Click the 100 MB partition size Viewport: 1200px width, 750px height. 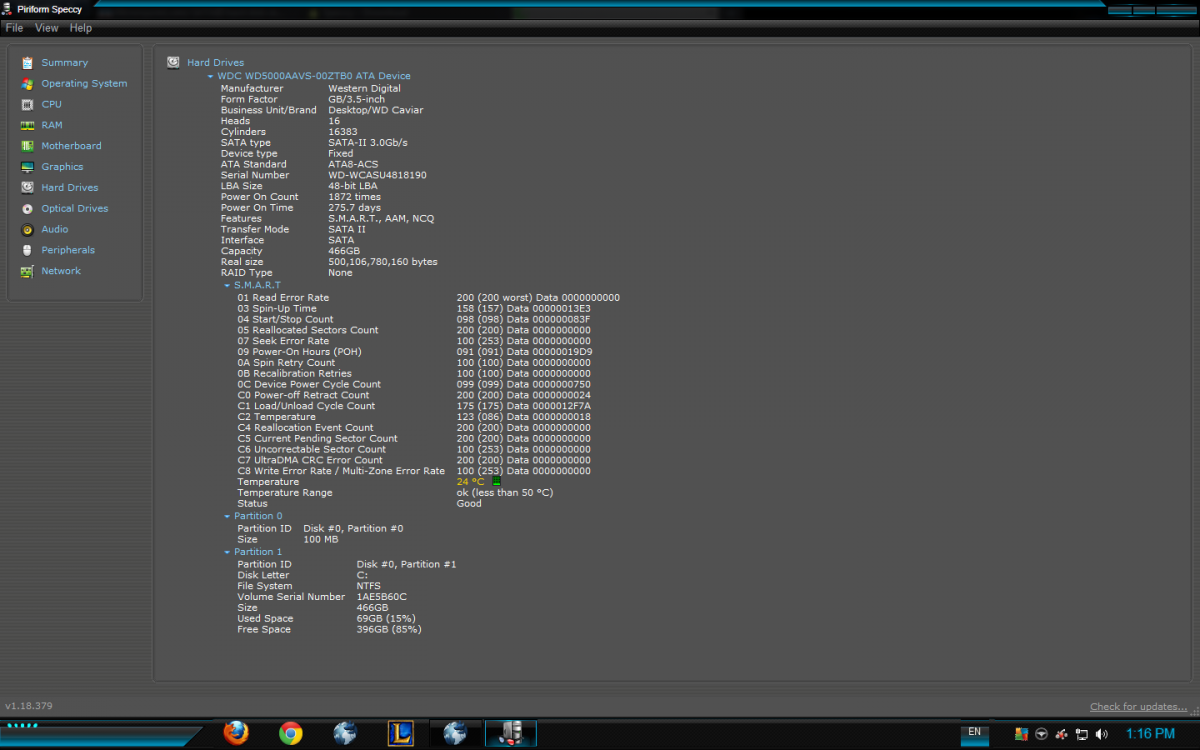[320, 539]
